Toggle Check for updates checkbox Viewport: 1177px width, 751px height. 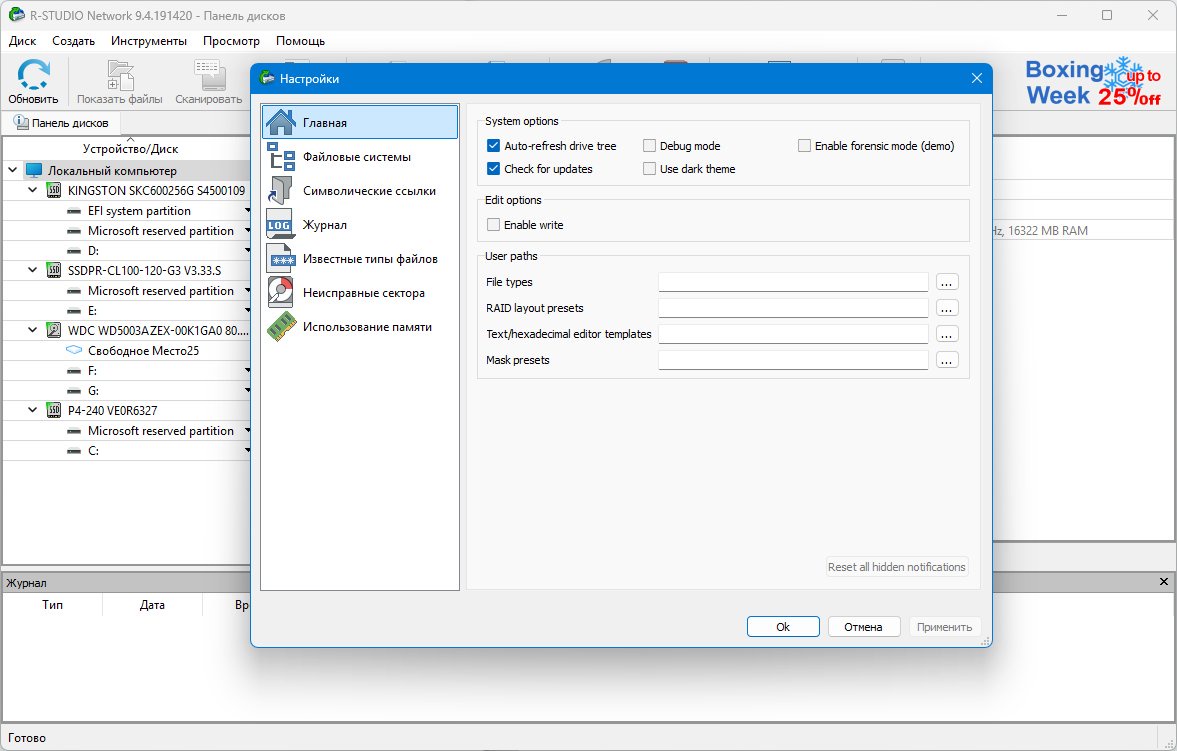pos(493,169)
